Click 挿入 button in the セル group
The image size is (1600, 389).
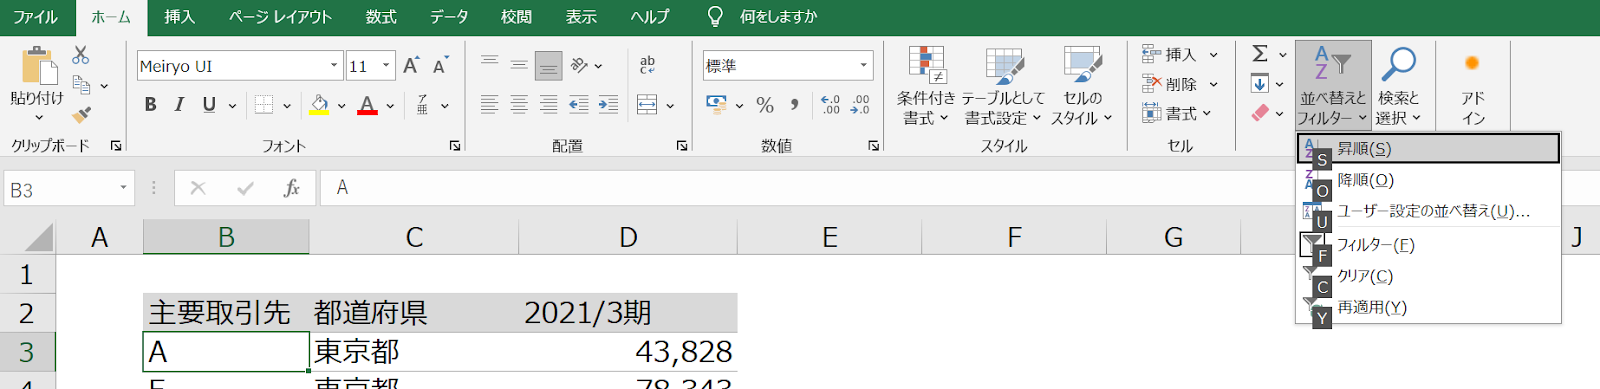click(1180, 55)
